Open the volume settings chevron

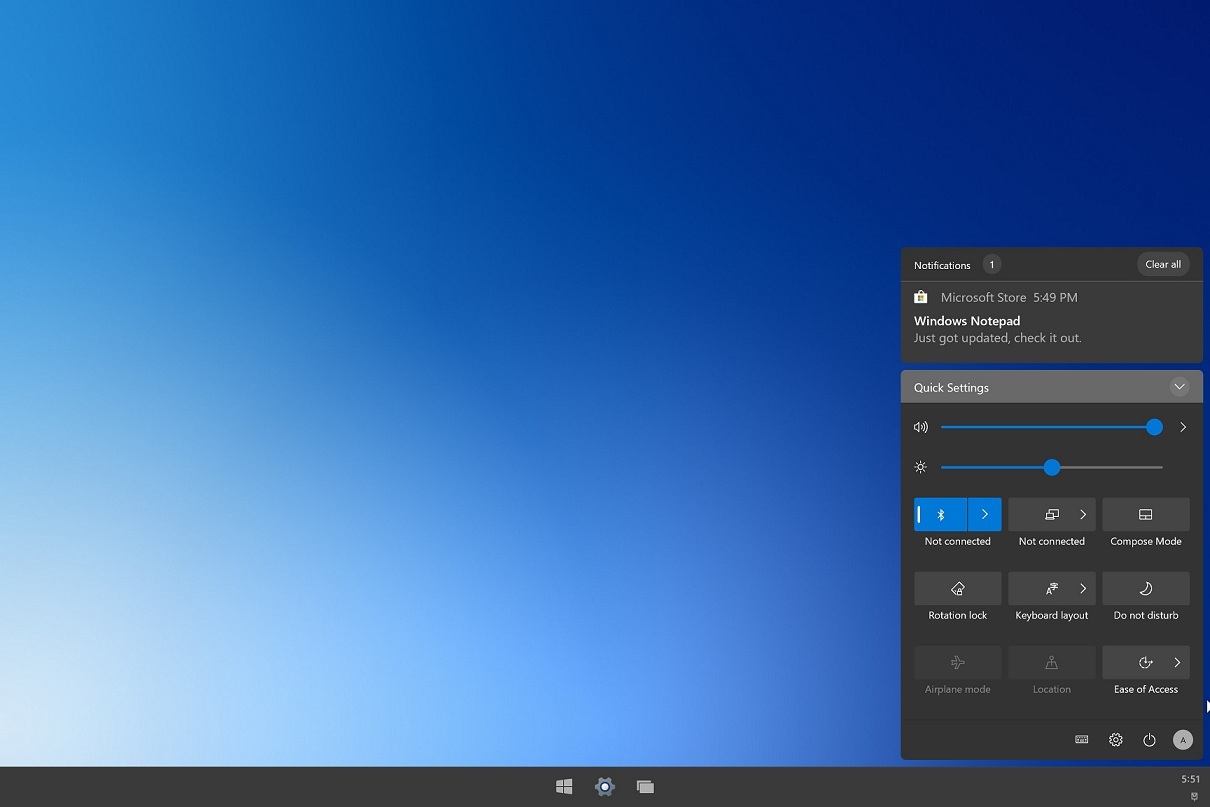[1183, 427]
